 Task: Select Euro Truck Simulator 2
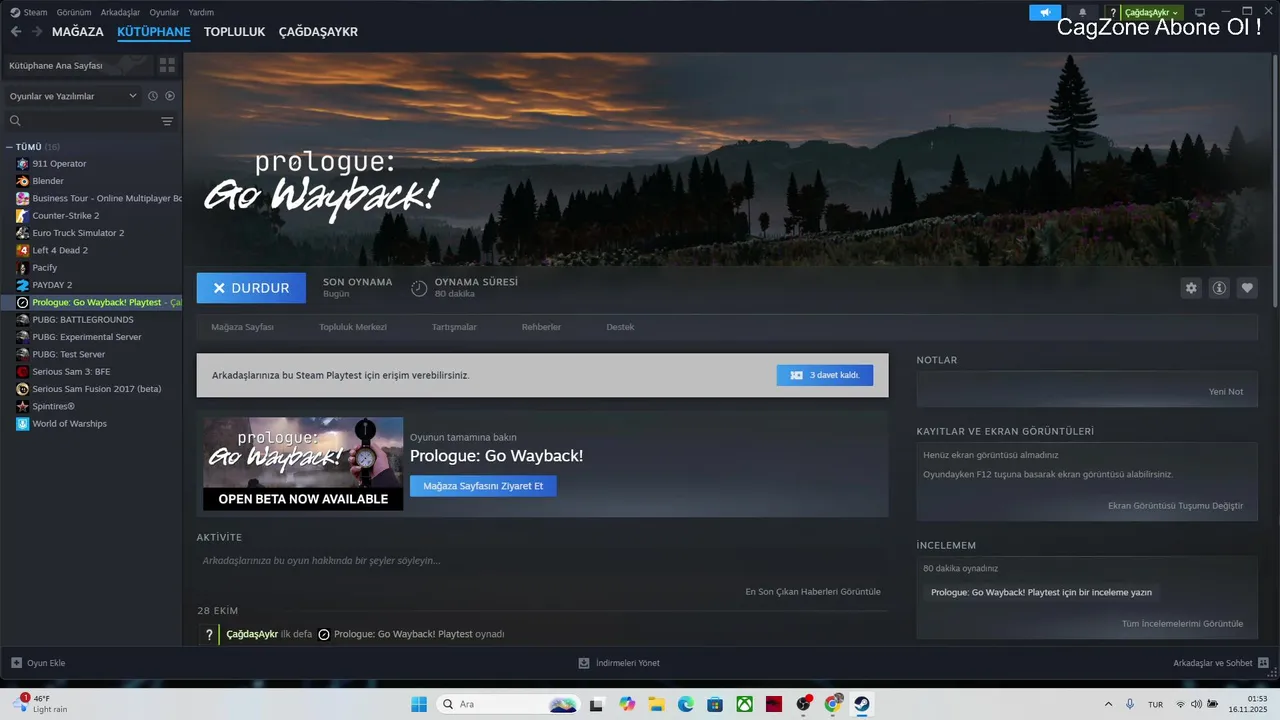78,233
